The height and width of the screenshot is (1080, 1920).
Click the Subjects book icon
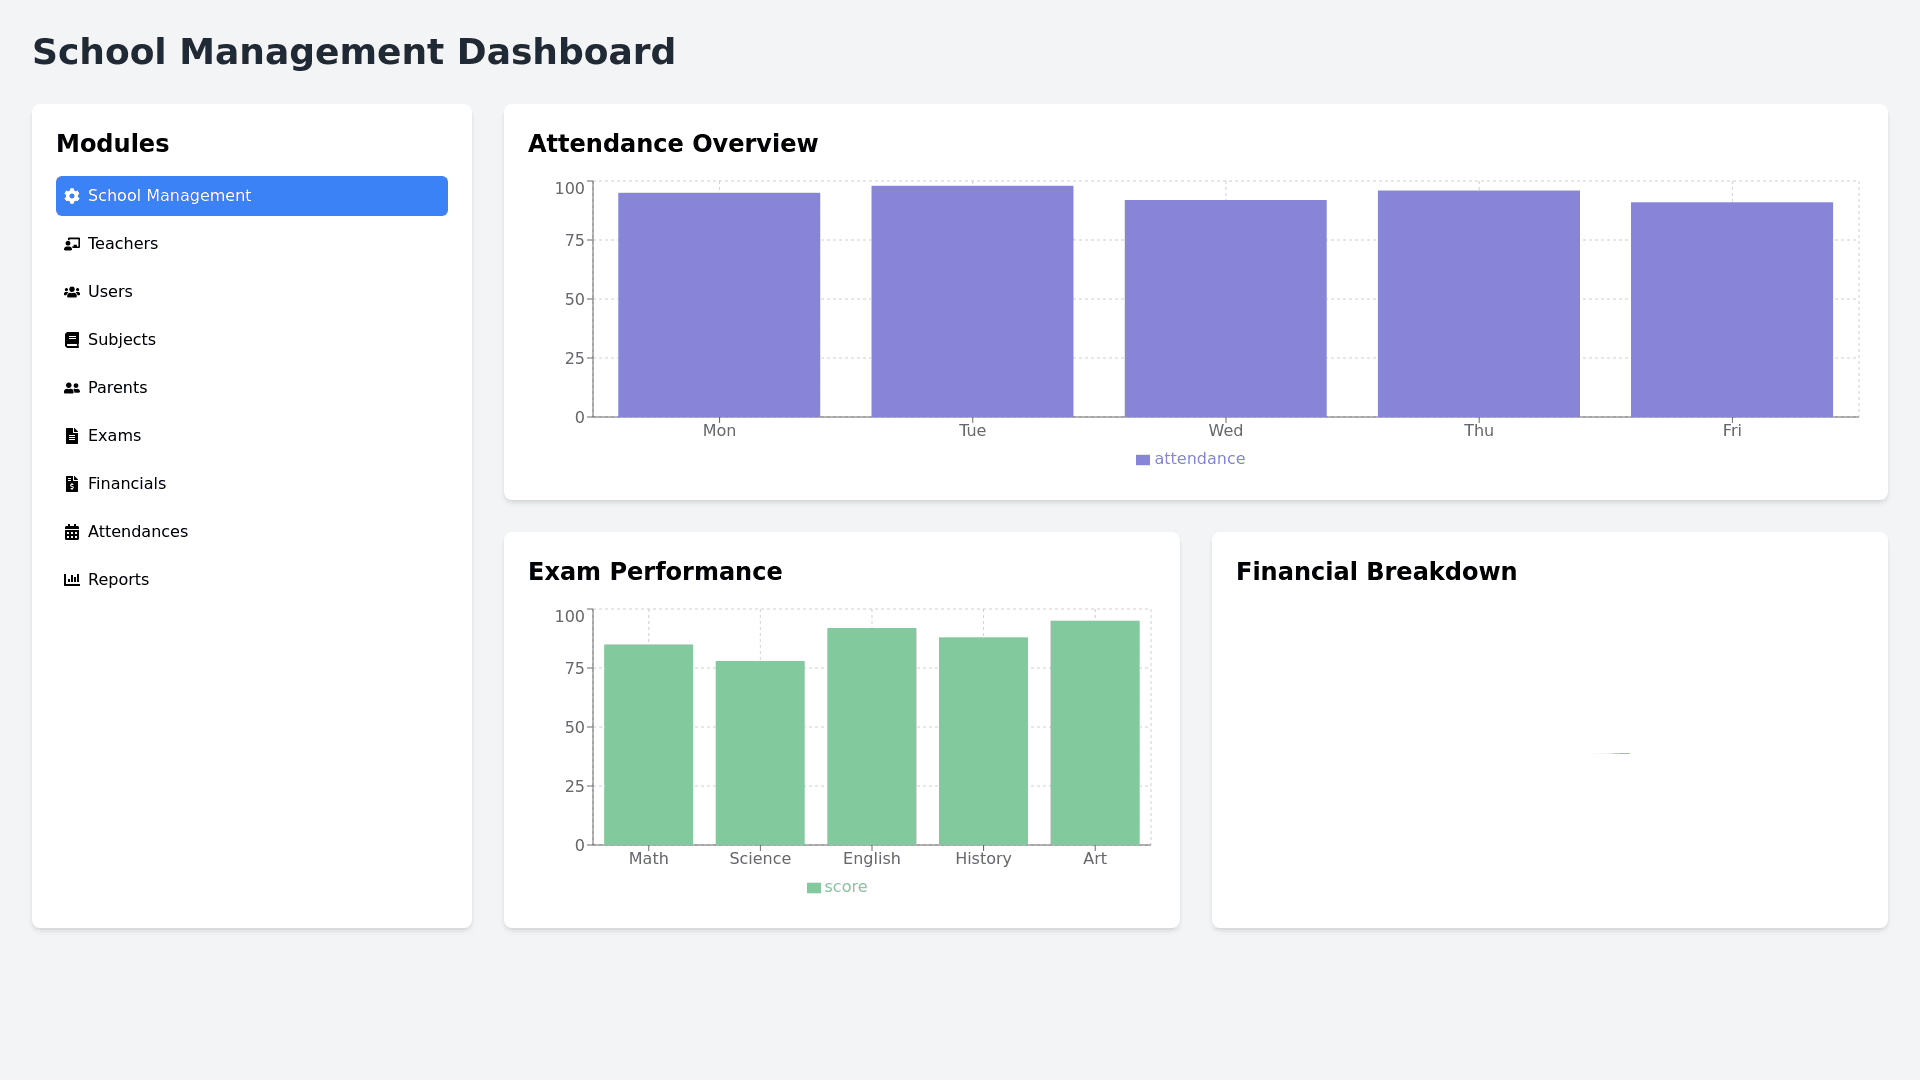[x=72, y=340]
